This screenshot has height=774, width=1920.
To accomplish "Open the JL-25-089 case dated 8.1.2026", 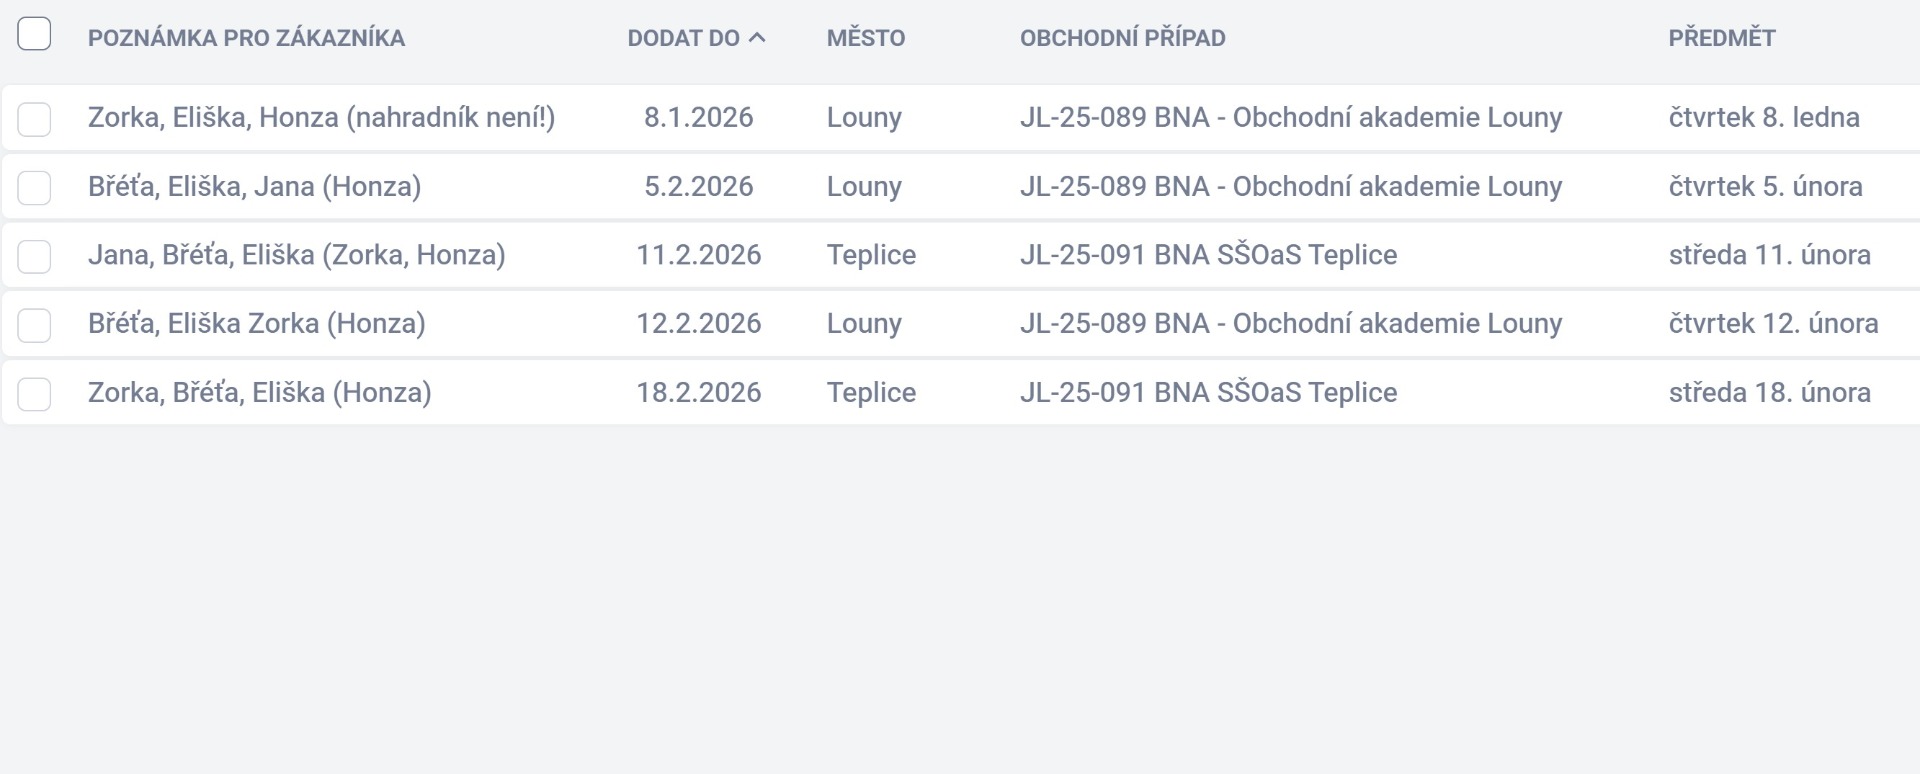I will pos(1290,118).
